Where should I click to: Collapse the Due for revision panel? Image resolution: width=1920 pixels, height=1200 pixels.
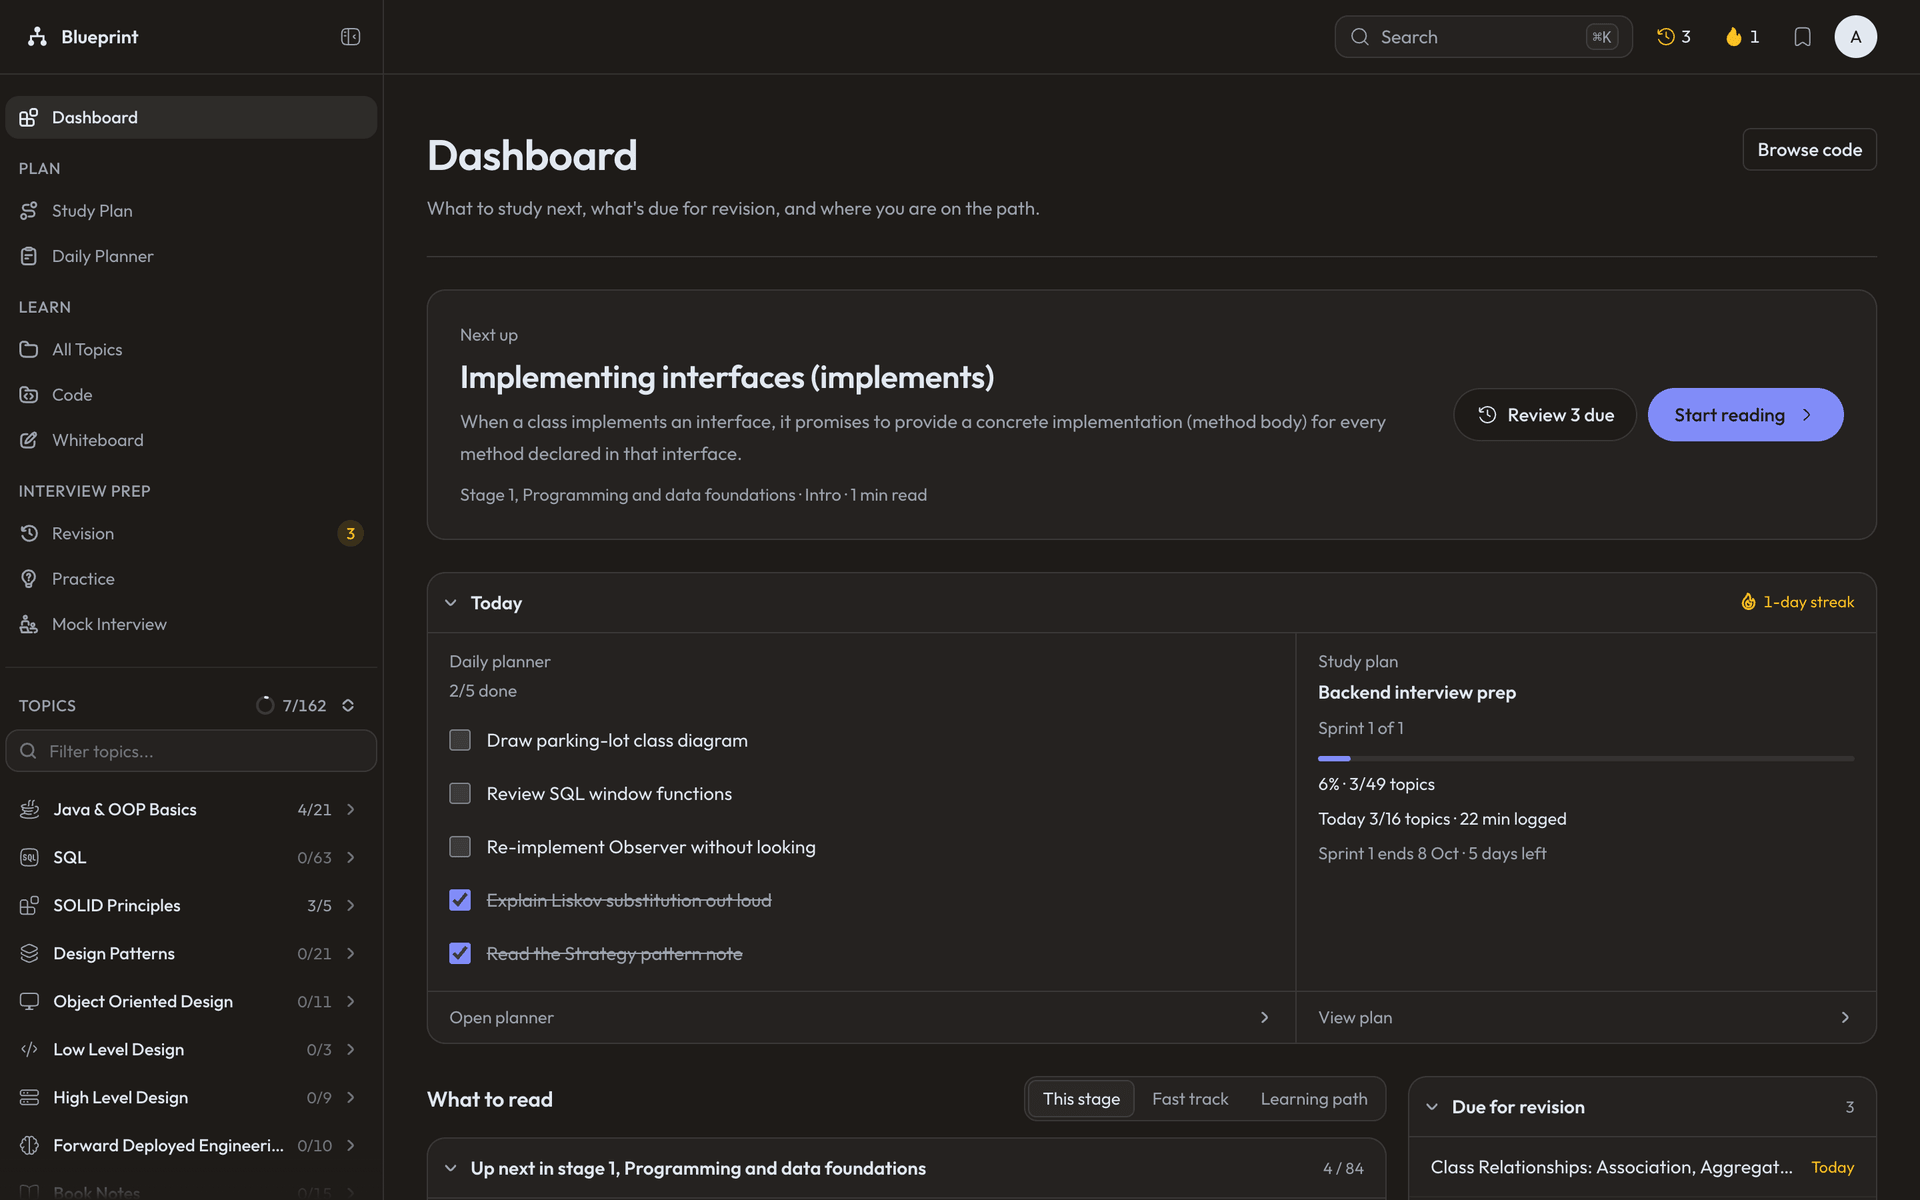(x=1432, y=1107)
